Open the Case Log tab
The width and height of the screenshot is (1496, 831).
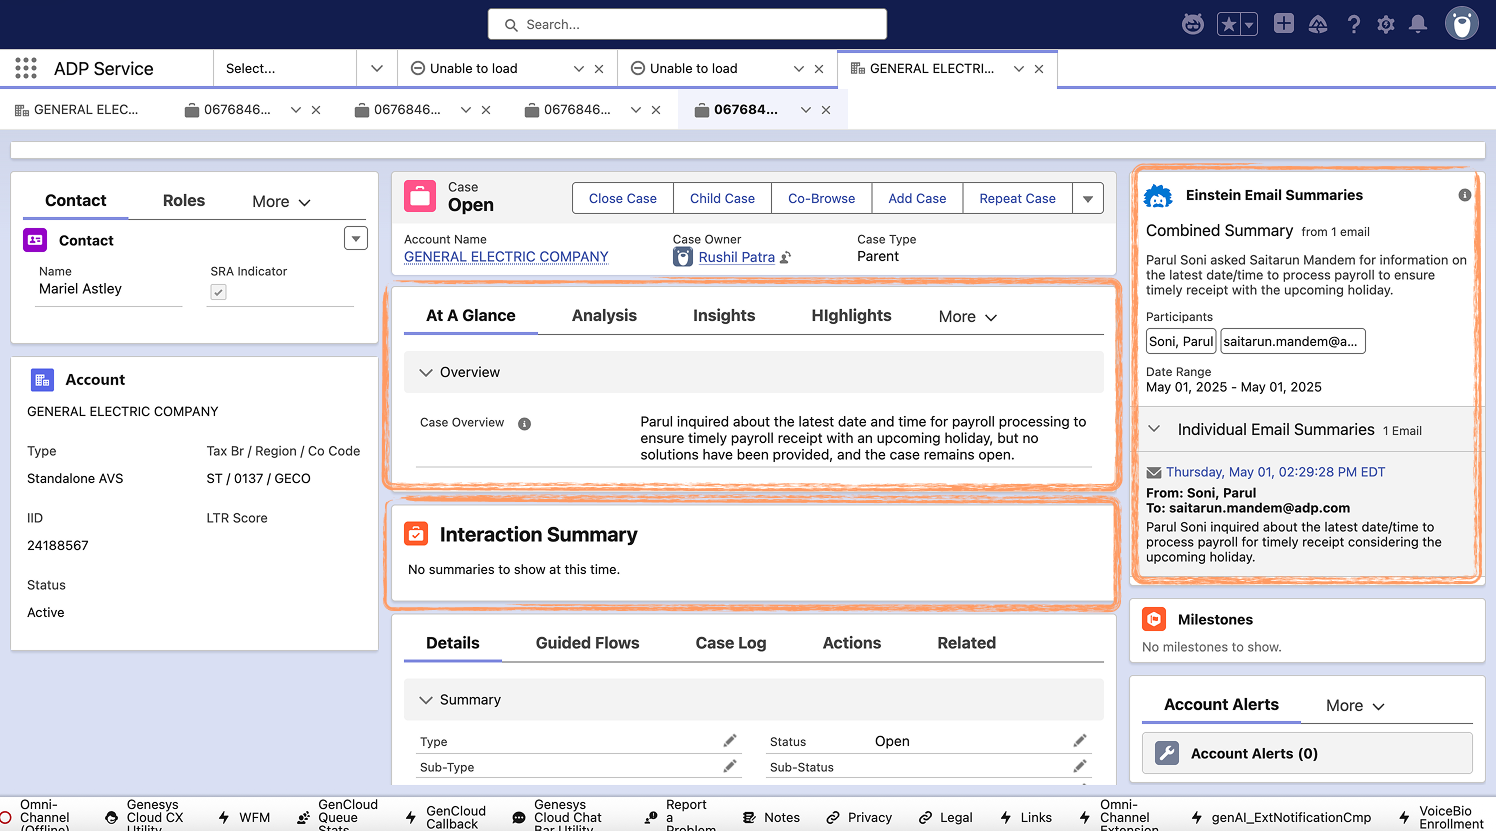point(730,643)
